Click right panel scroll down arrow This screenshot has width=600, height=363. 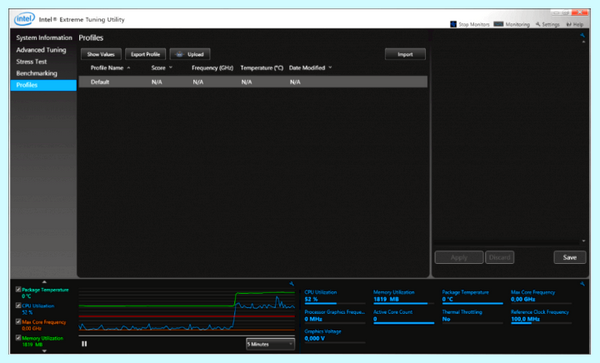click(584, 241)
